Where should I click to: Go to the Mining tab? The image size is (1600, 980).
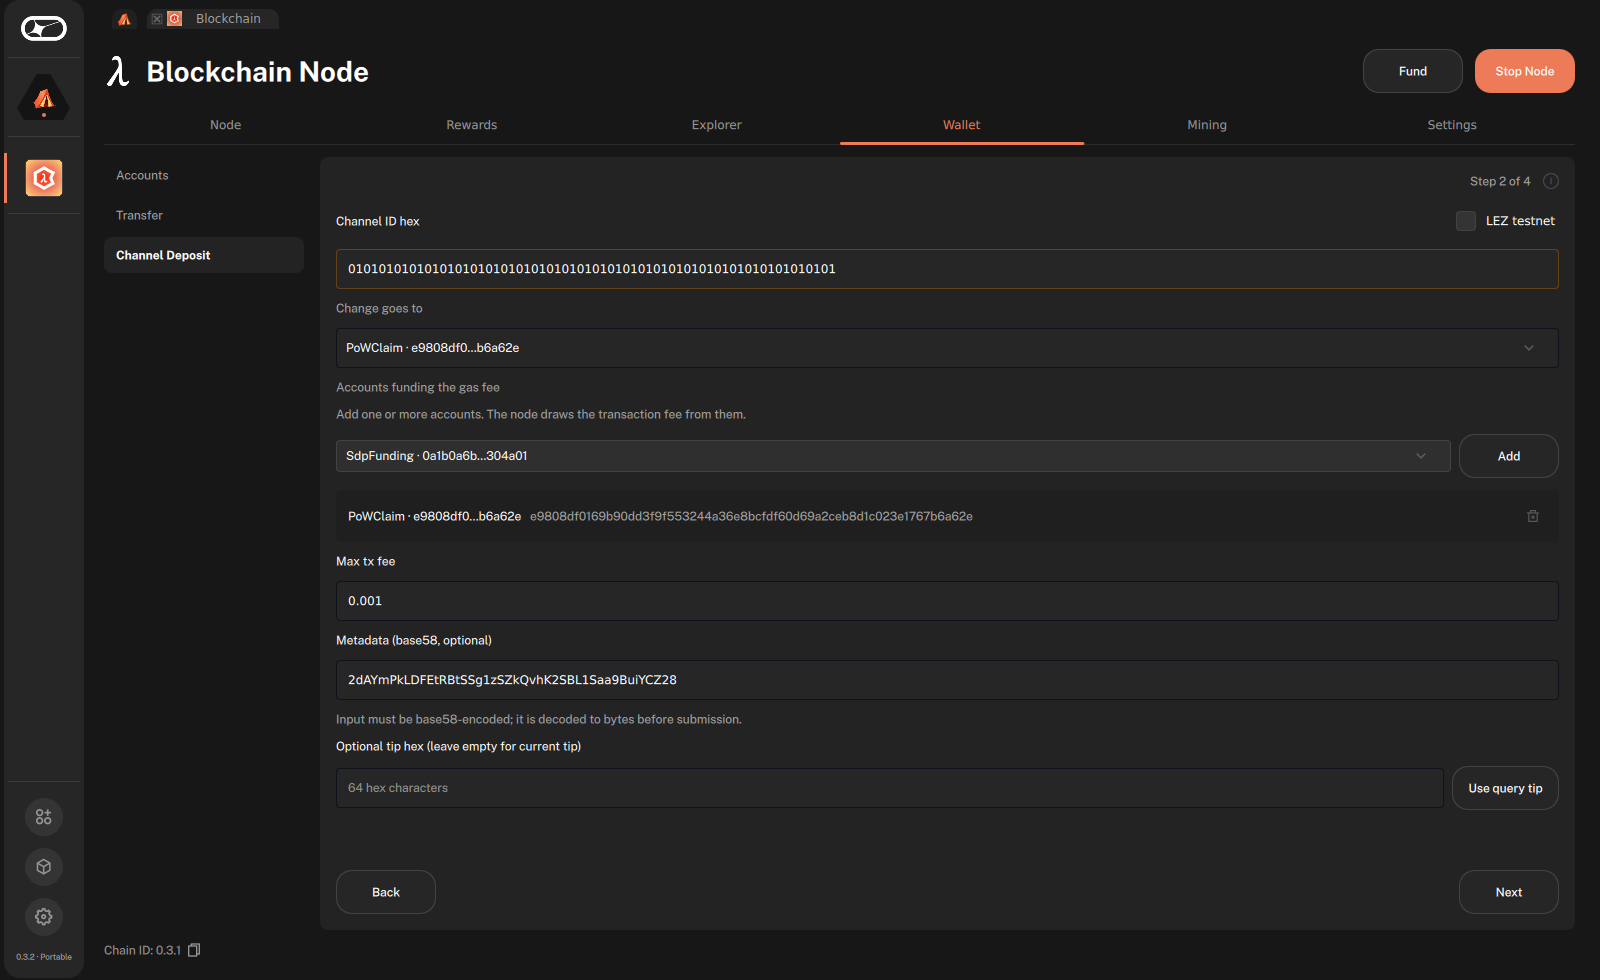pyautogui.click(x=1207, y=125)
